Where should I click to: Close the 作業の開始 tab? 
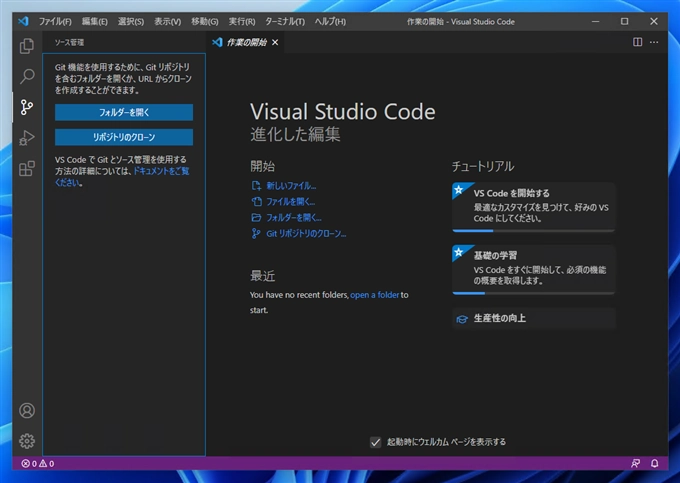[275, 42]
